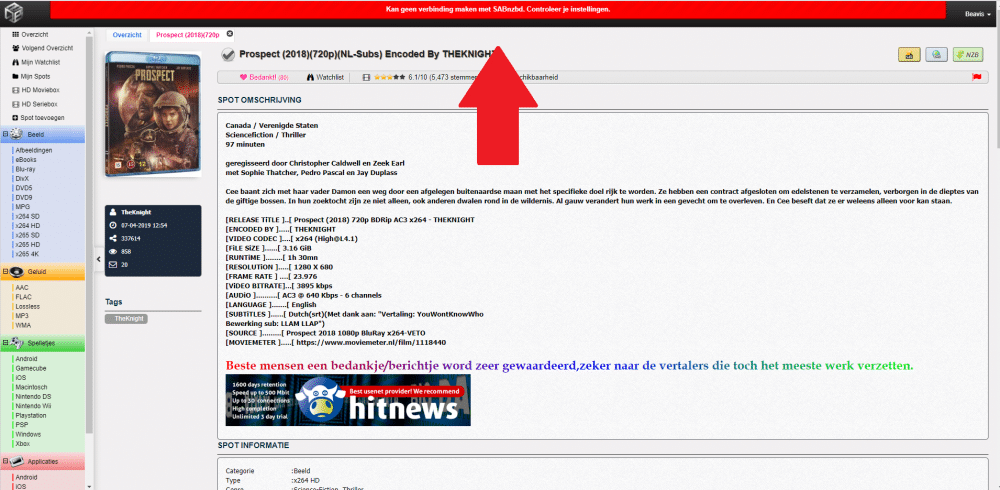Select the DivX filter
The height and width of the screenshot is (490, 1000).
(22, 179)
